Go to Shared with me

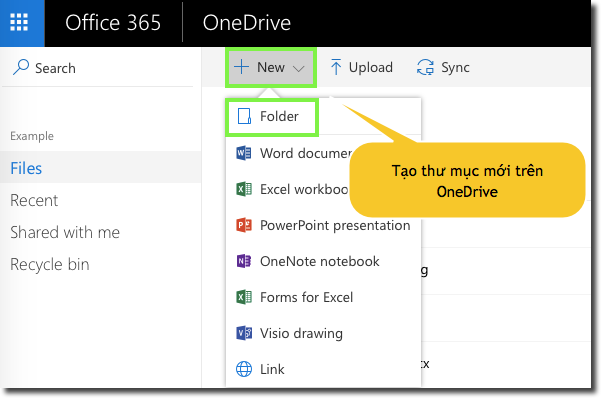tap(65, 232)
